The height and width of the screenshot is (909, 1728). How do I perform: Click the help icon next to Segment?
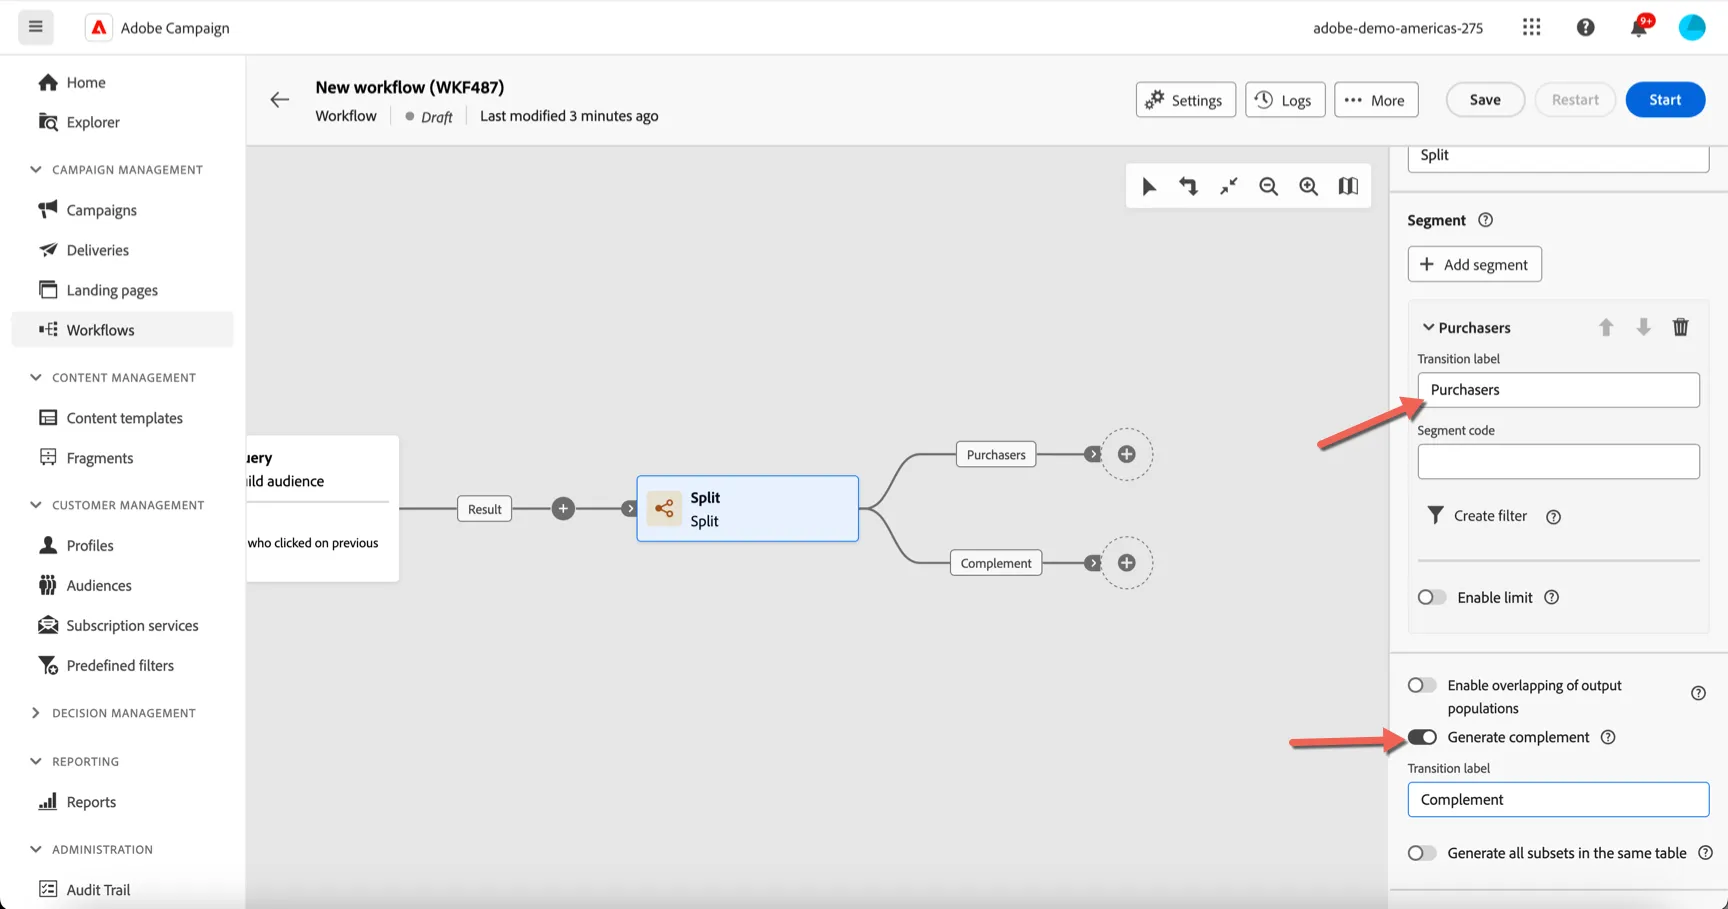pyautogui.click(x=1485, y=220)
